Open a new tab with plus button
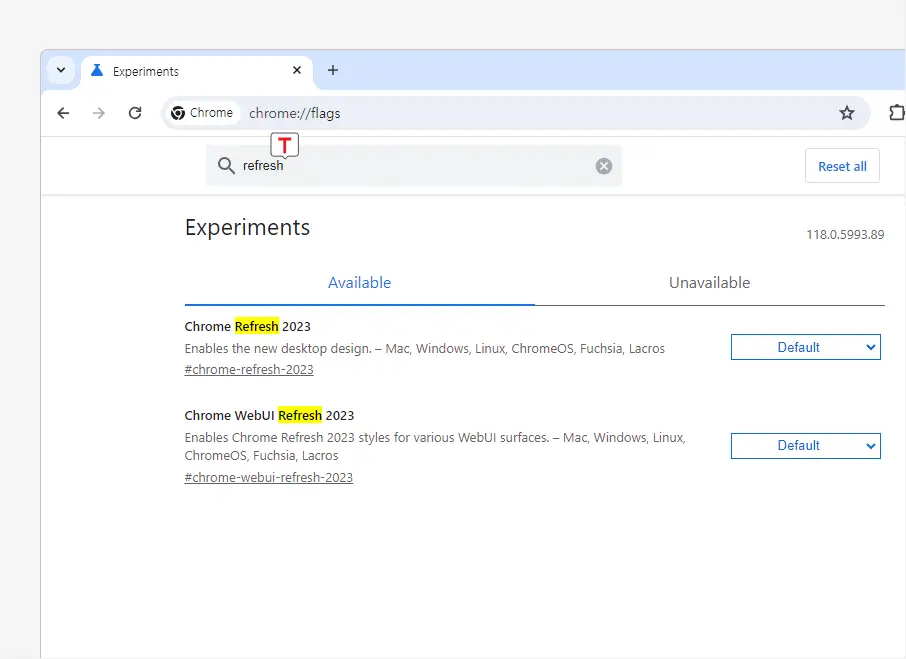Viewport: 906px width, 659px height. [x=333, y=70]
